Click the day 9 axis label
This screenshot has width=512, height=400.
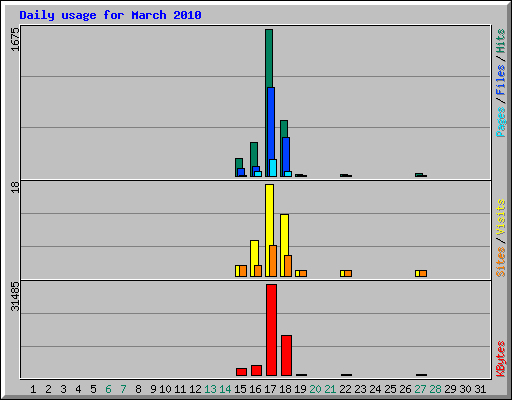point(153,389)
